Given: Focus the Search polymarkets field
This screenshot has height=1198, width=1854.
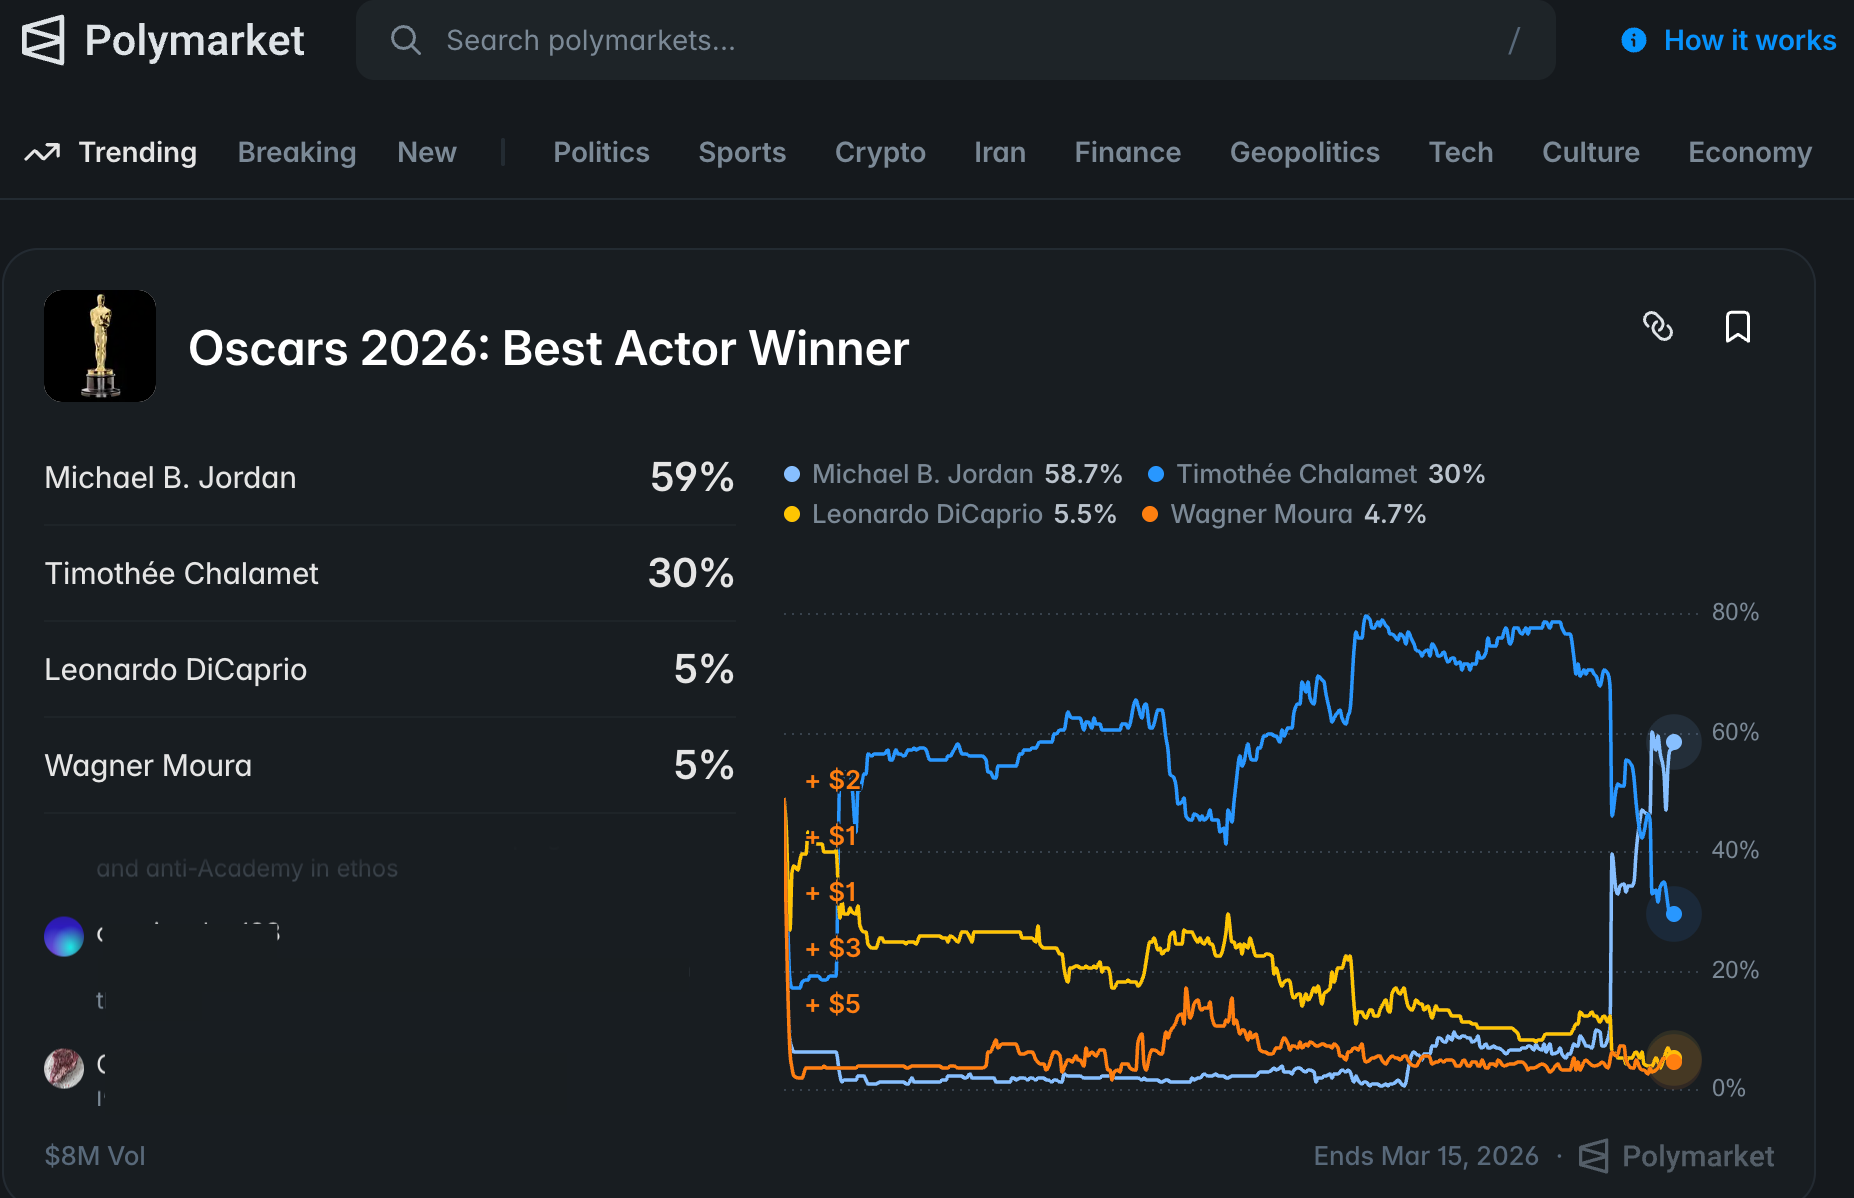Looking at the screenshot, I should [x=950, y=40].
